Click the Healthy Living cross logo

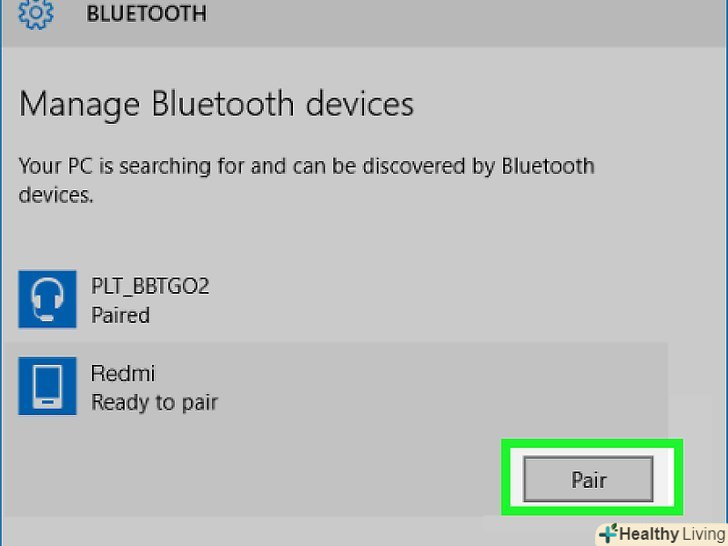(608, 534)
